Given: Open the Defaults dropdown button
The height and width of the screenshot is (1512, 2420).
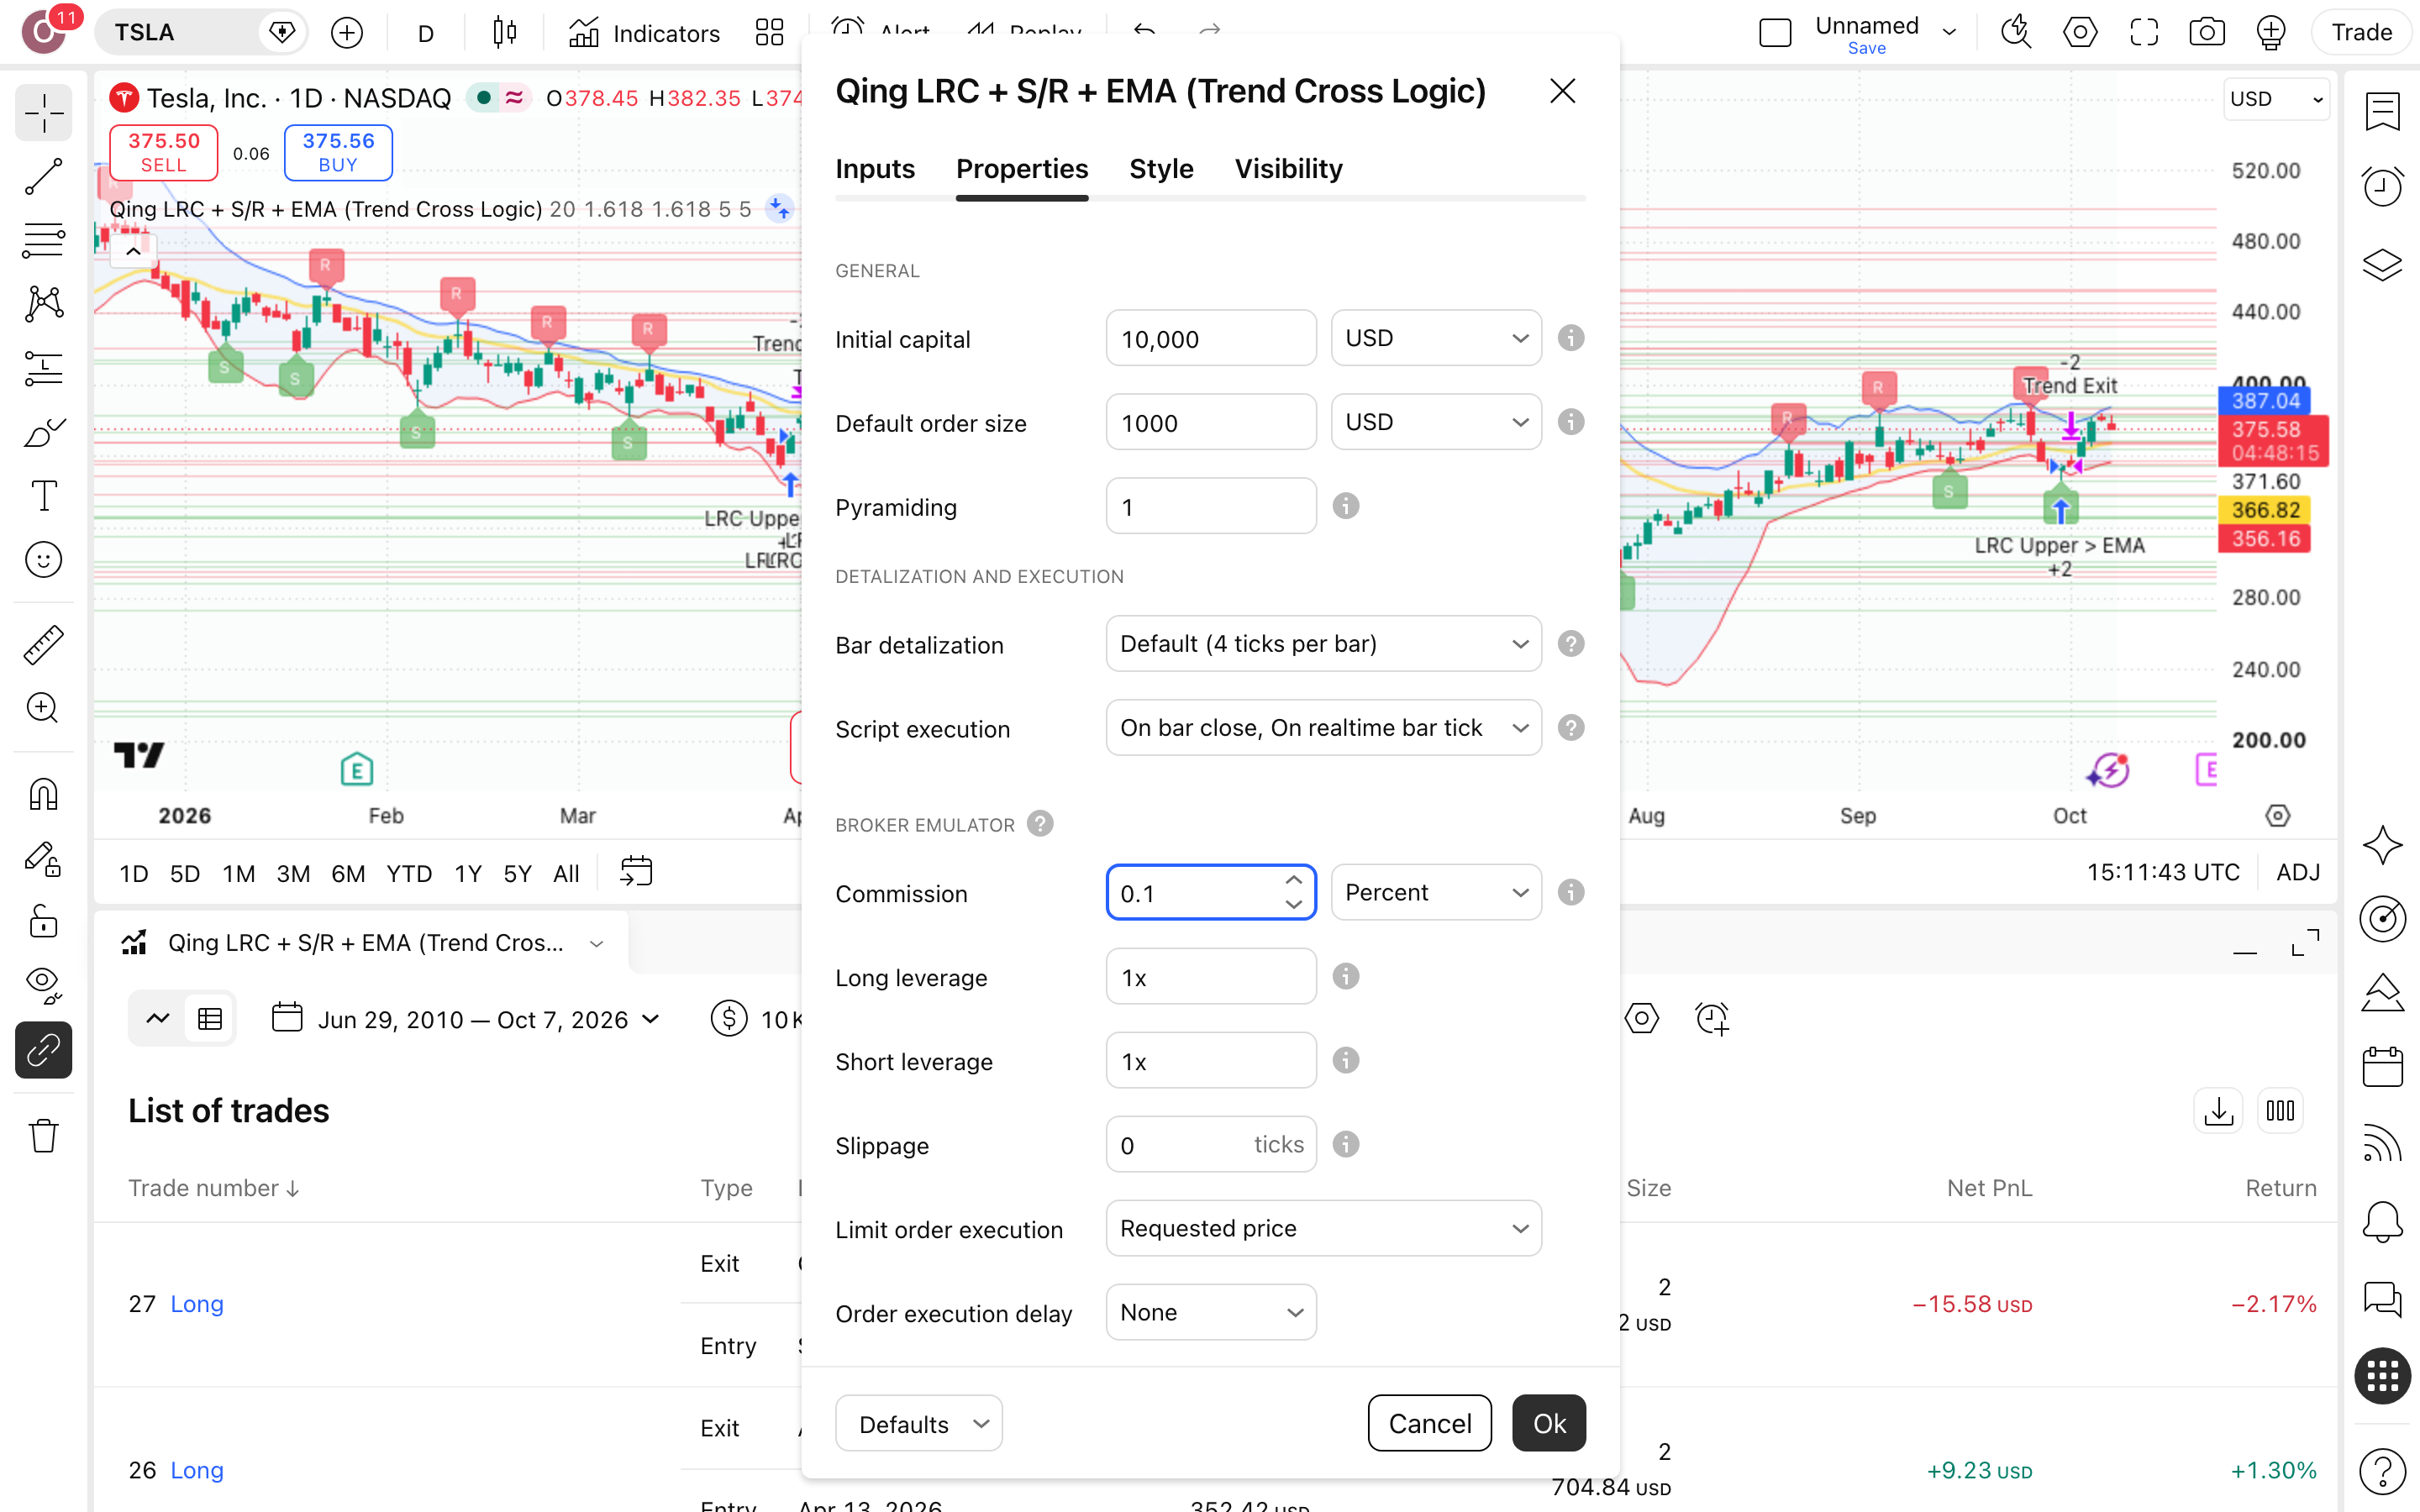Looking at the screenshot, I should coord(919,1424).
